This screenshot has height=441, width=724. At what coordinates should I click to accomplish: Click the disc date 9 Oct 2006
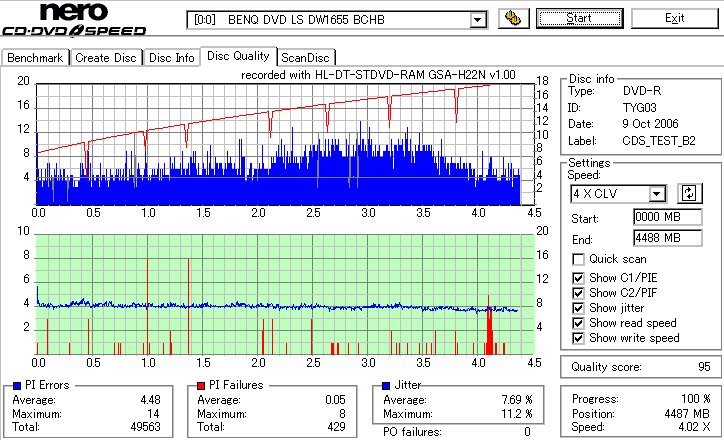coord(650,124)
